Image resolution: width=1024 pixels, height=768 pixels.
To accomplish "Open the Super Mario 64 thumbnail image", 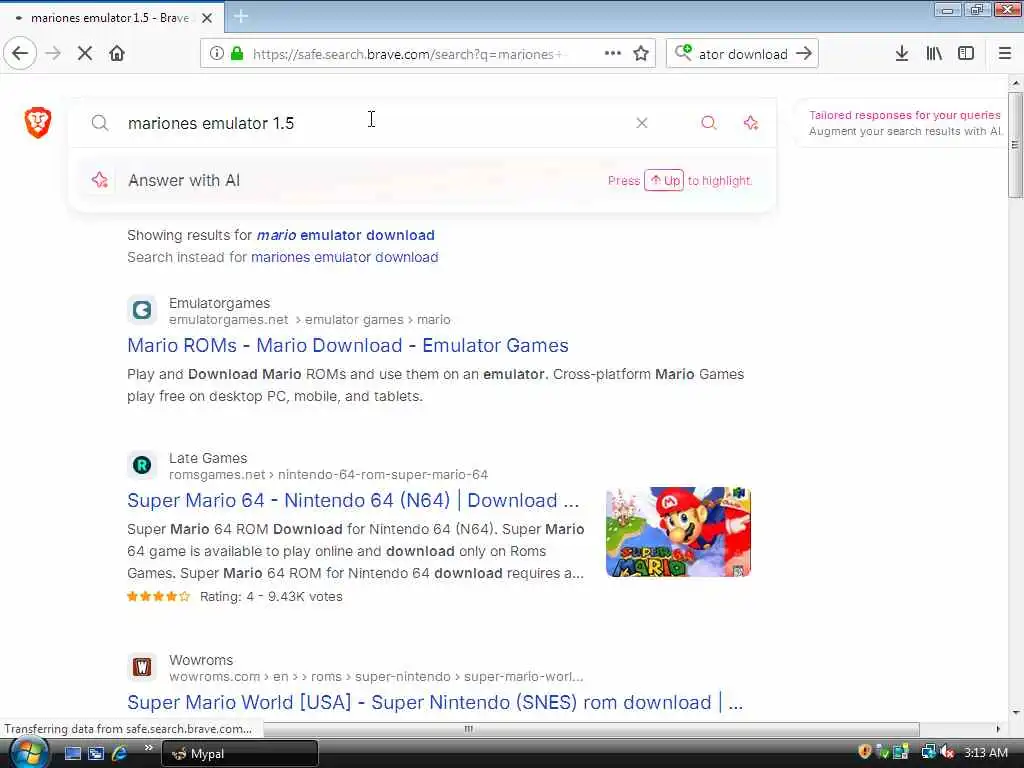I will (678, 532).
